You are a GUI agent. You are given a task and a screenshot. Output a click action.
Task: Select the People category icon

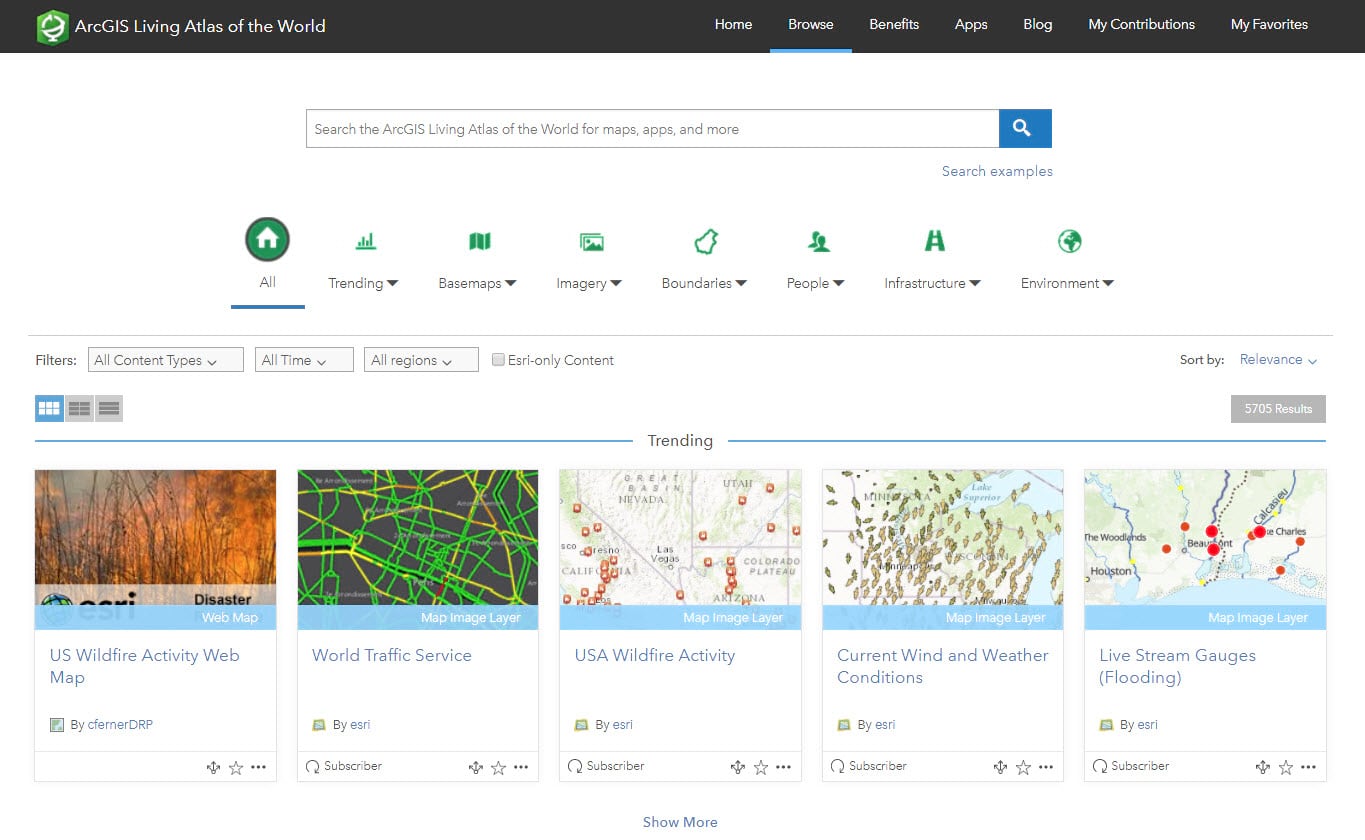click(816, 241)
